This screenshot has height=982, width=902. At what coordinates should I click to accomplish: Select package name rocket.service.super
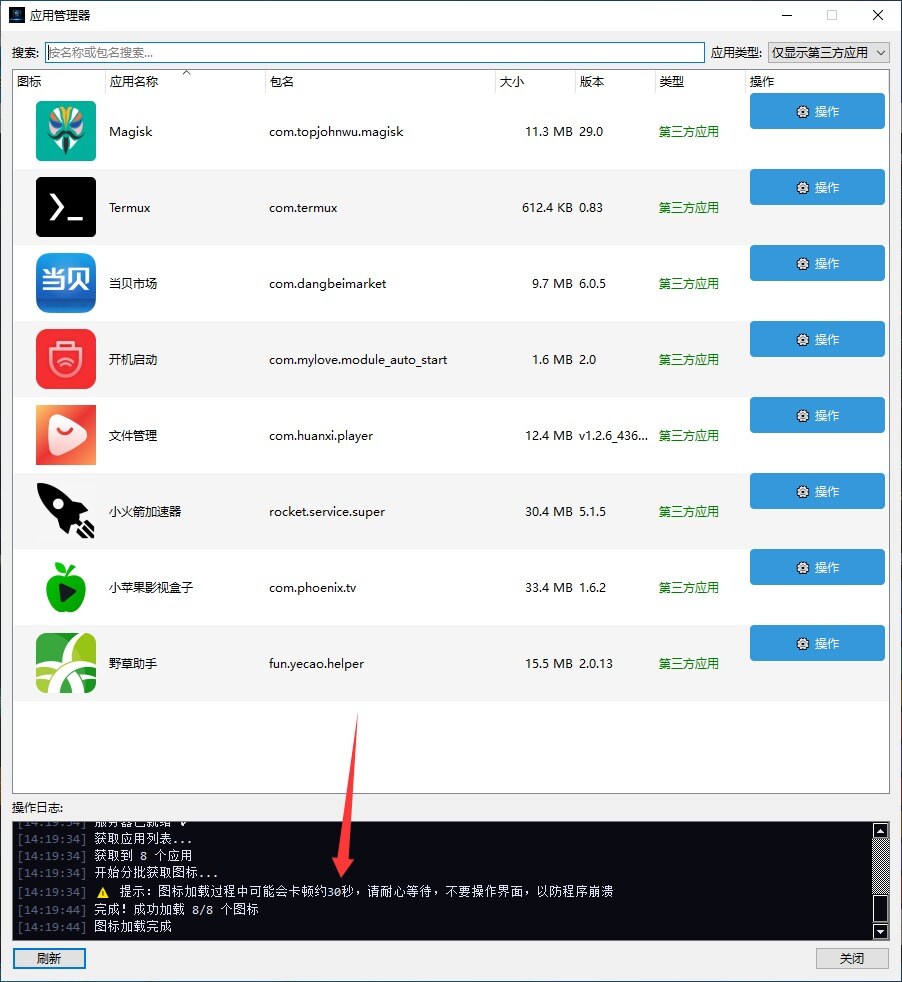tap(327, 511)
